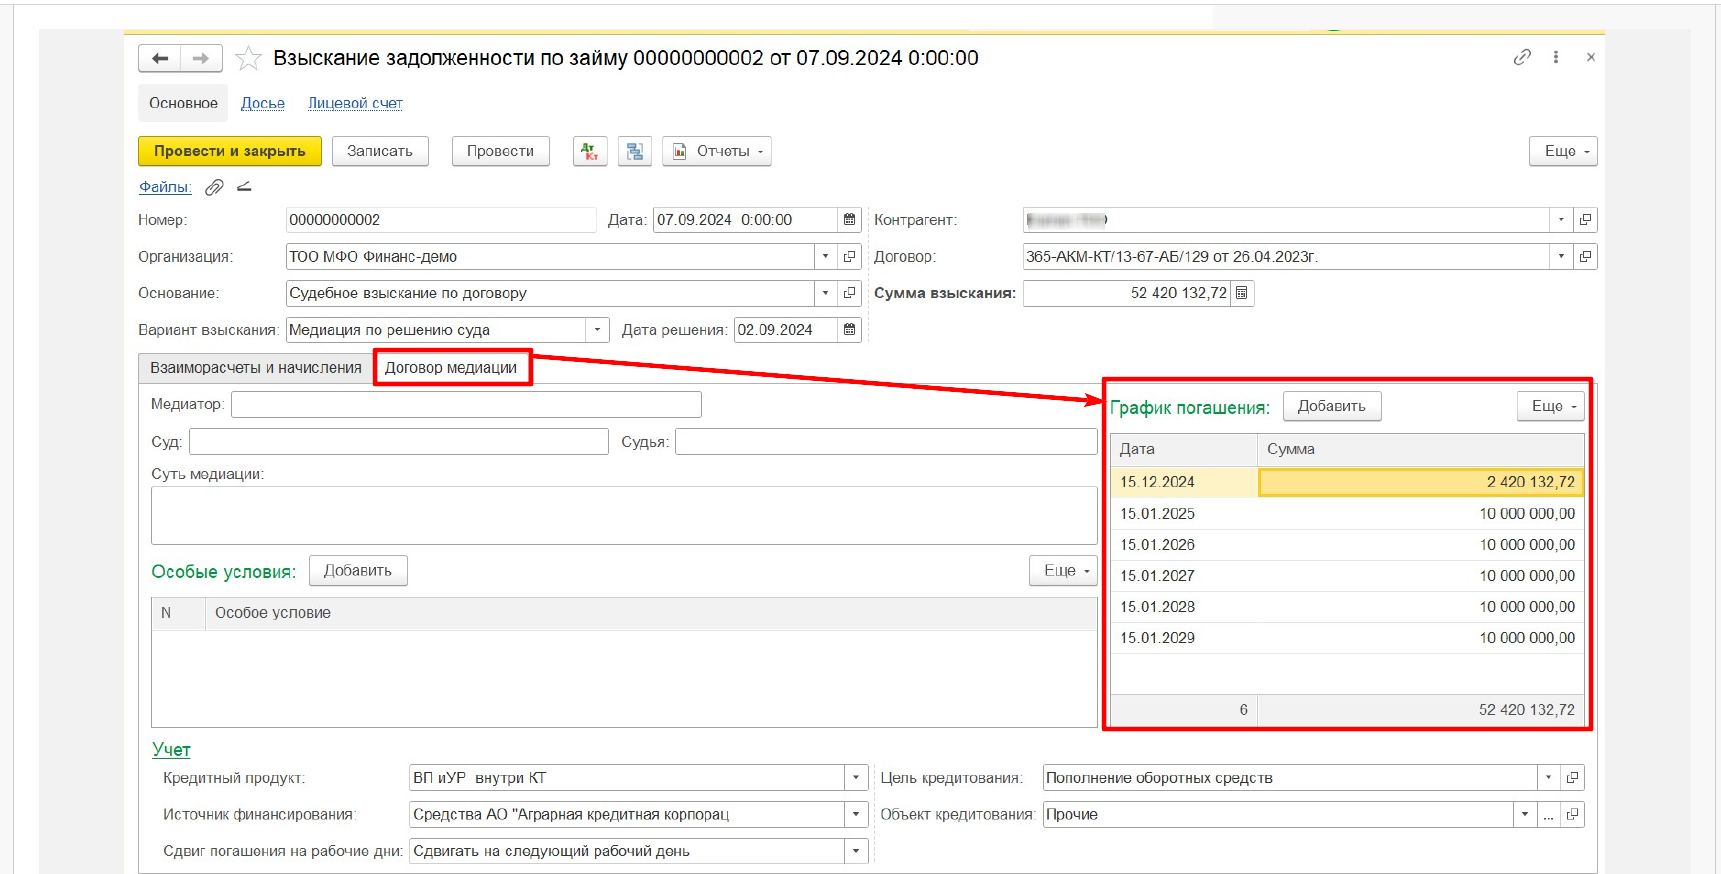Expand Организация dropdown list
The image size is (1721, 874).
[825, 257]
